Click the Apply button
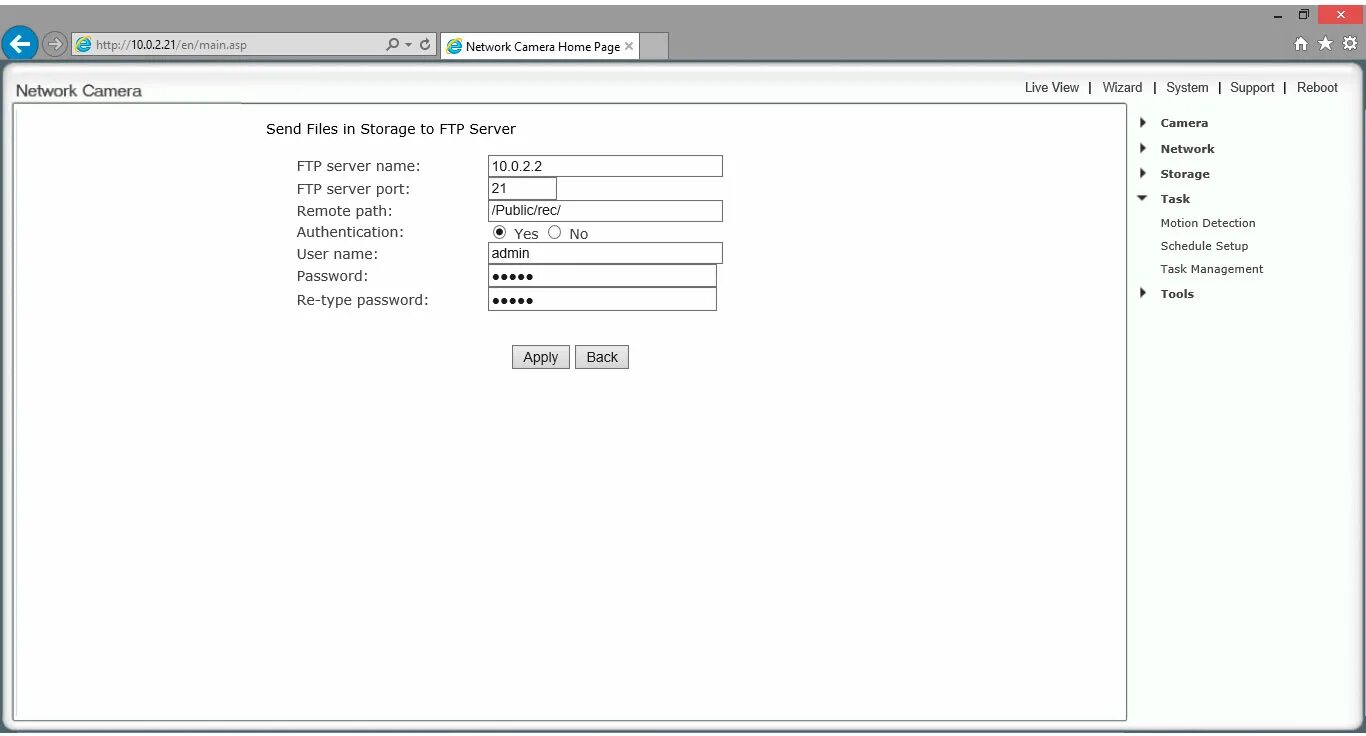This screenshot has width=1366, height=736. tap(541, 357)
